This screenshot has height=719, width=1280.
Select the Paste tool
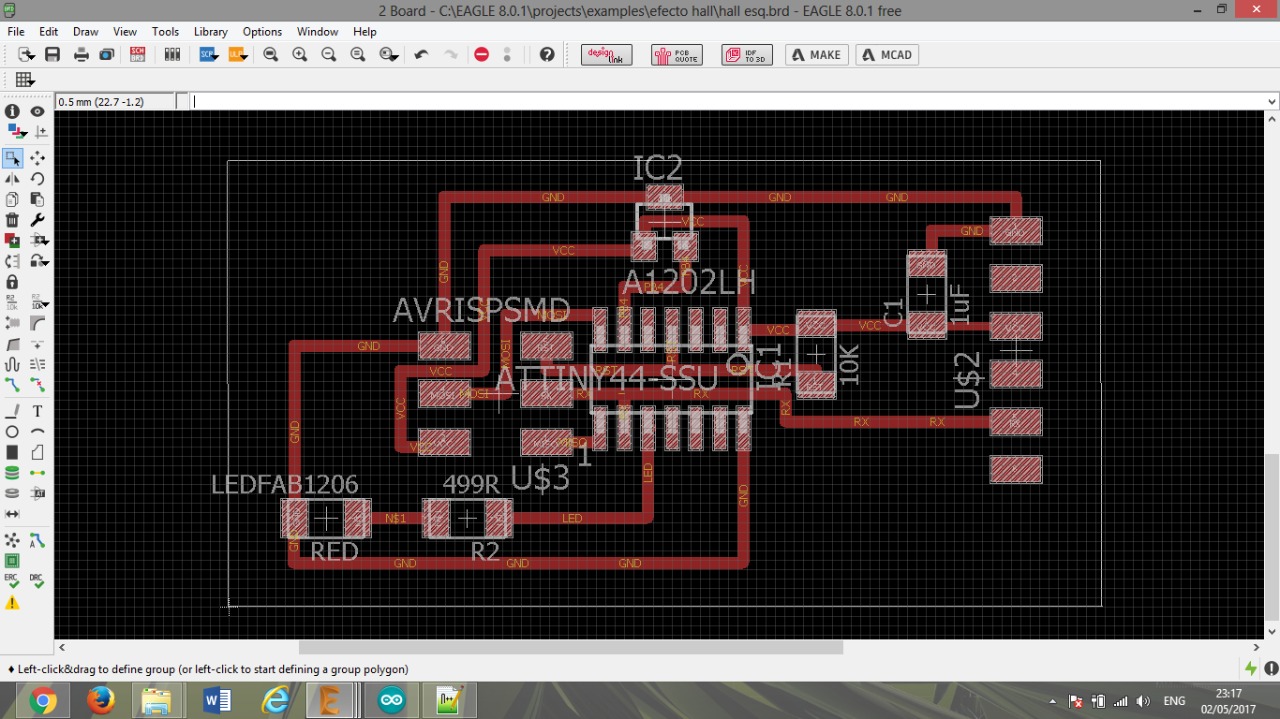(37, 199)
